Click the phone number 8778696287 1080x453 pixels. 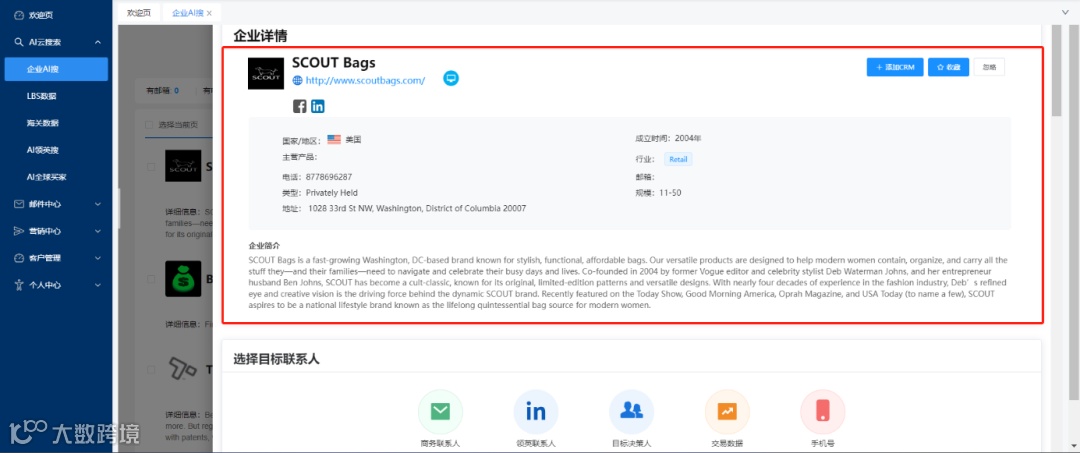coord(329,177)
